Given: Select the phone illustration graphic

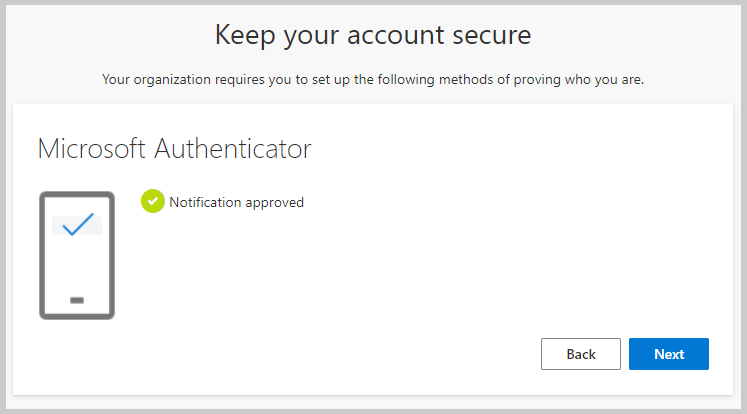Looking at the screenshot, I should point(77,255).
